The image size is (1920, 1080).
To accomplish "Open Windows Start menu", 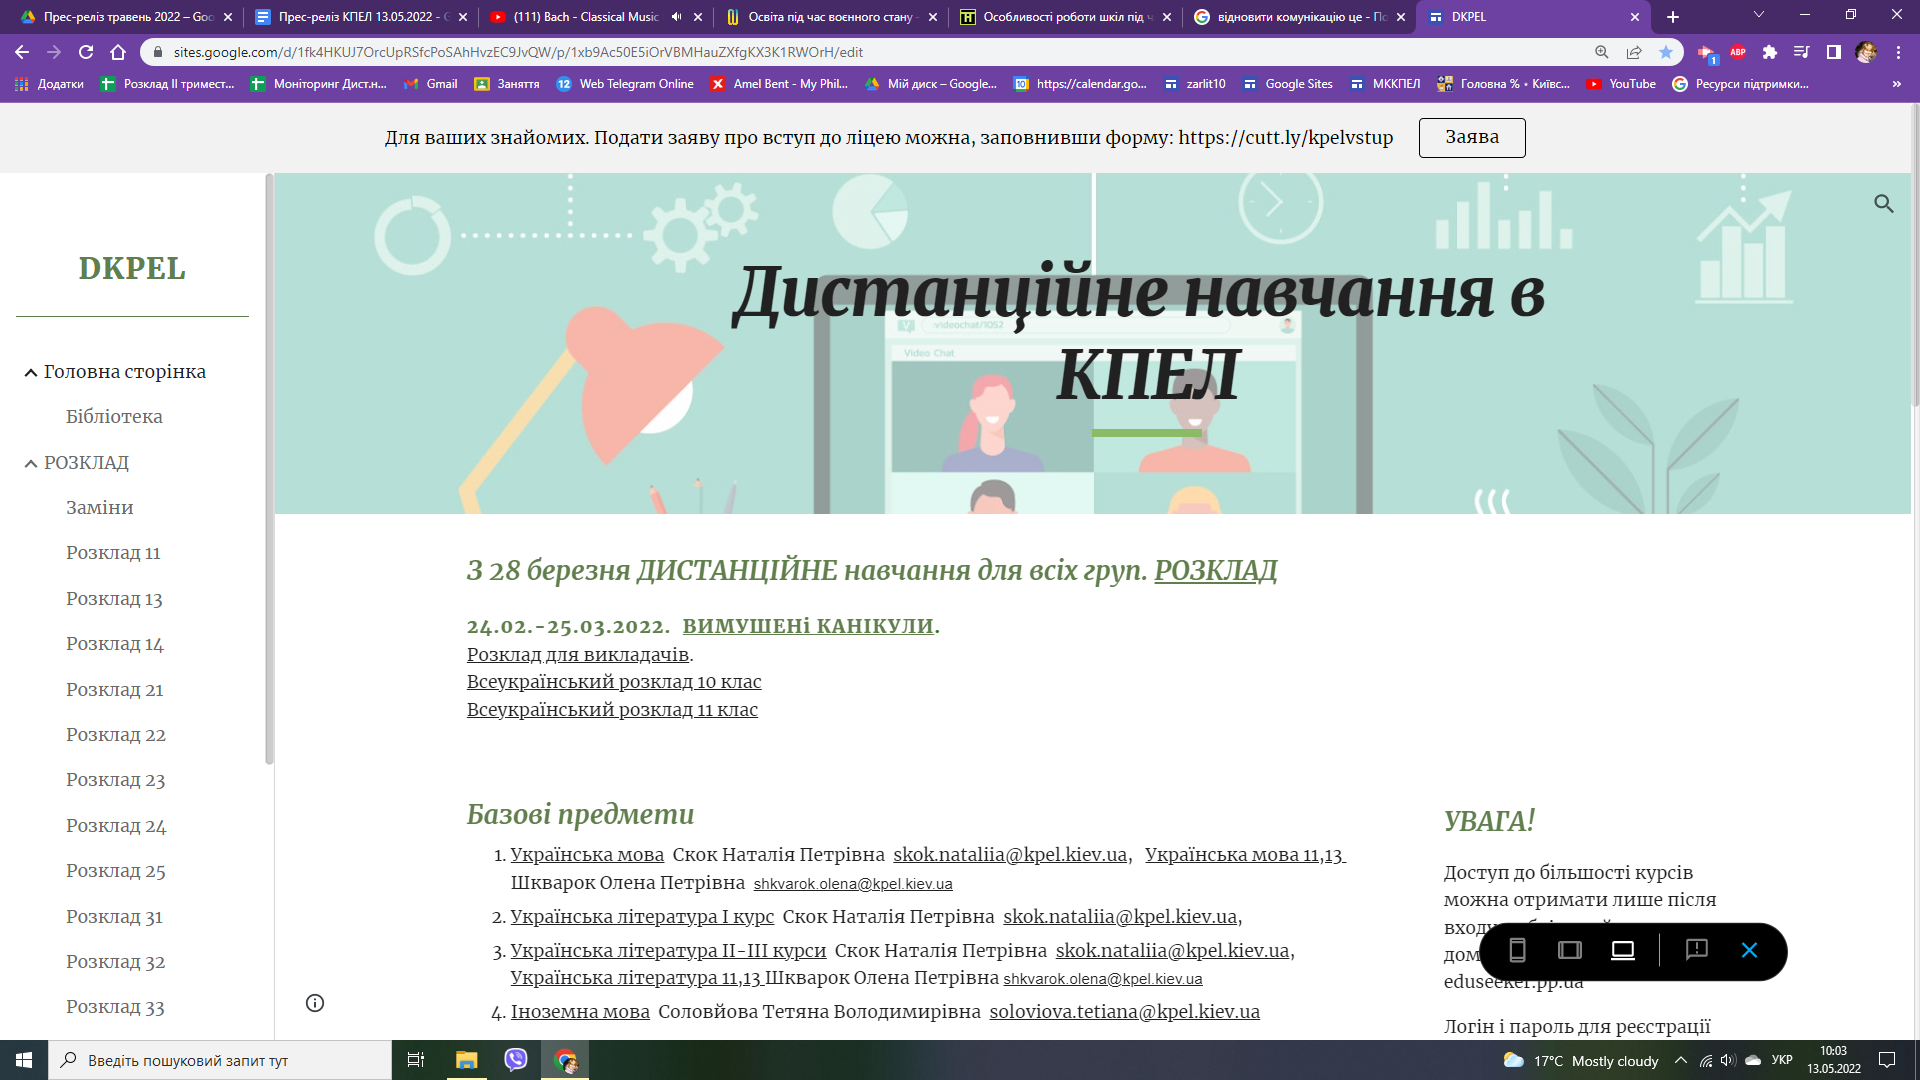I will (24, 1060).
